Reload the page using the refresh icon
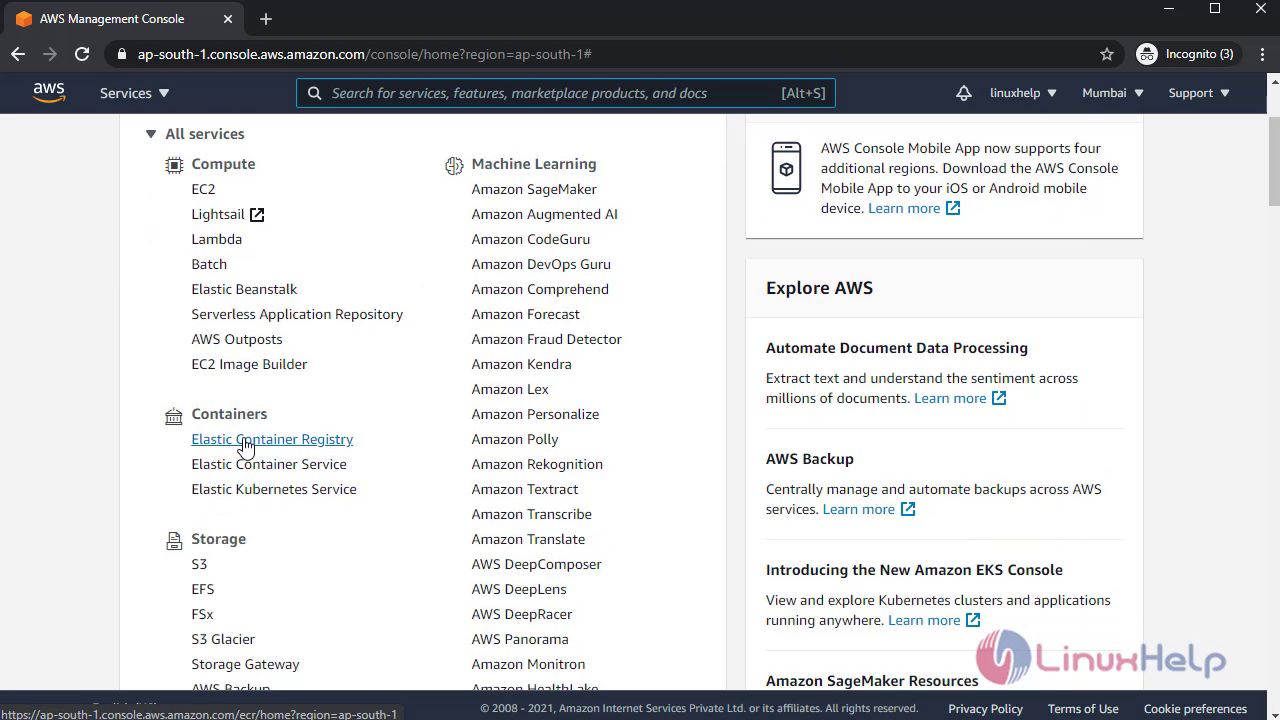Viewport: 1280px width, 720px height. [x=82, y=54]
